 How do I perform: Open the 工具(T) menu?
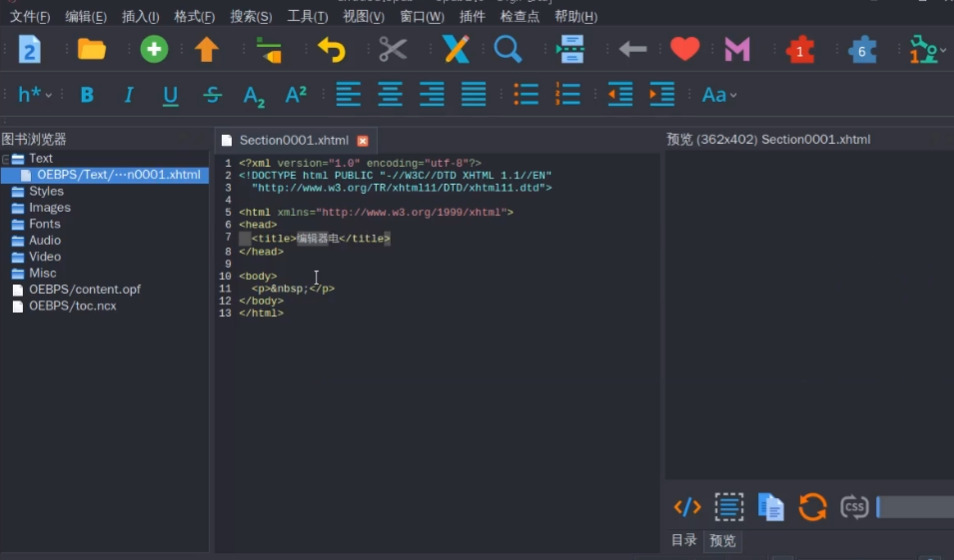point(307,17)
